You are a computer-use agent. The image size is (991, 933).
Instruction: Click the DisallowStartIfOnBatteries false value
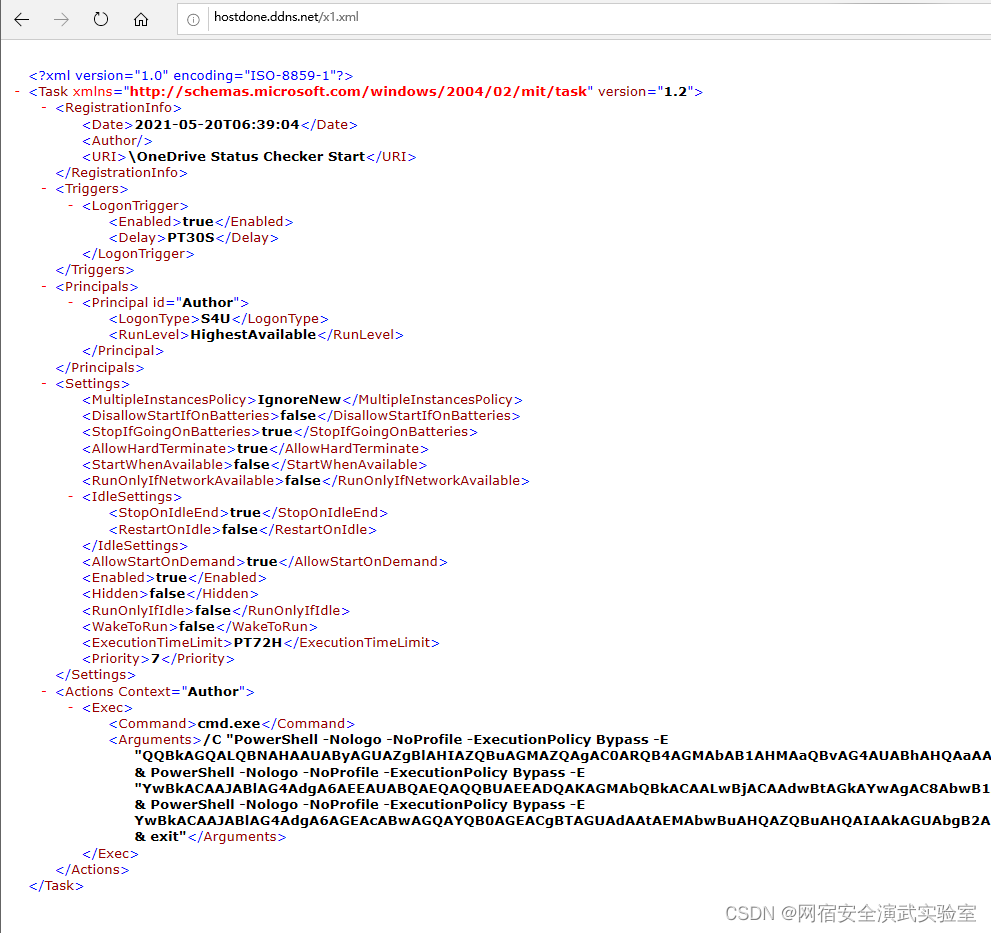298,416
